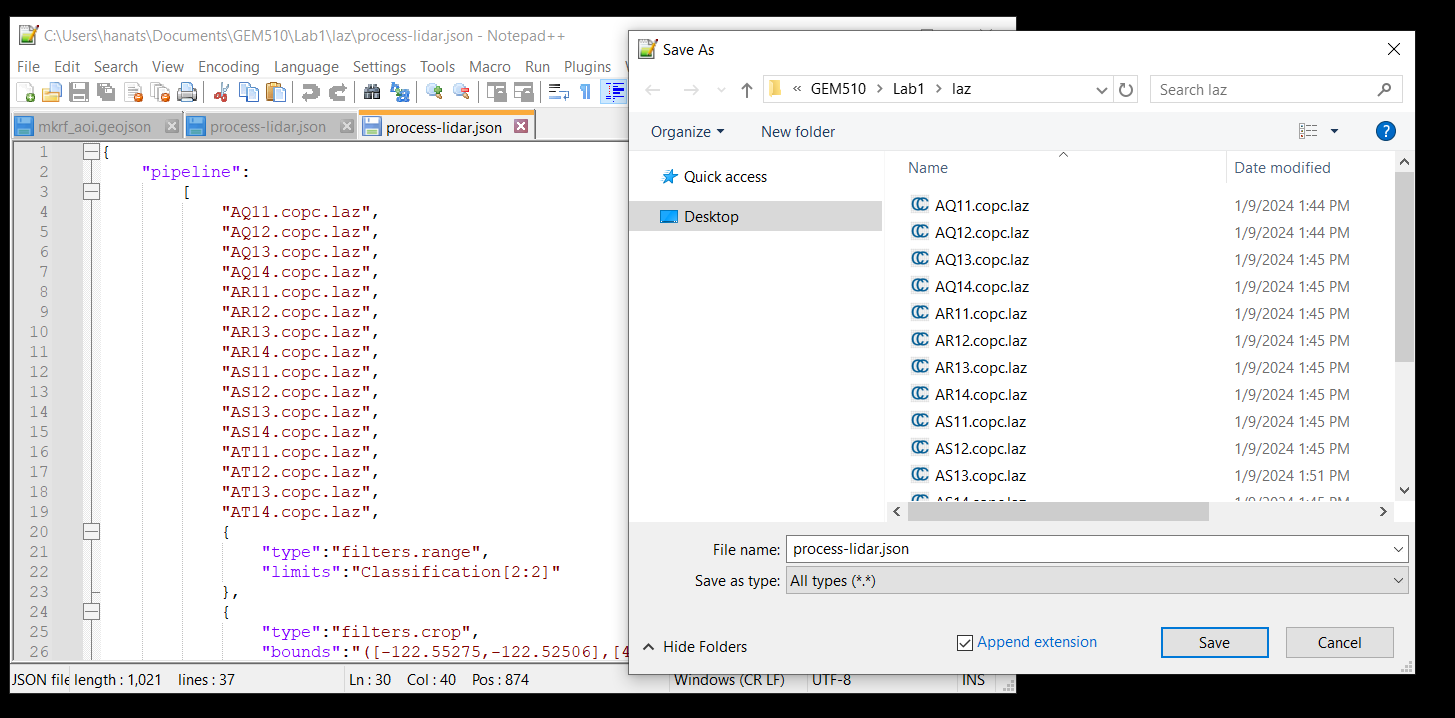This screenshot has width=1455, height=718.
Task: Collapse the fold marker on line 1
Action: click(91, 152)
